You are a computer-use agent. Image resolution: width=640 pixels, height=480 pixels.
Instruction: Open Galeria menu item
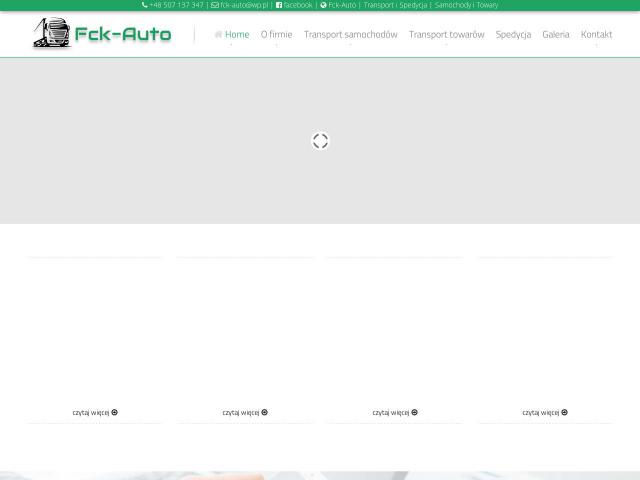(x=556, y=34)
